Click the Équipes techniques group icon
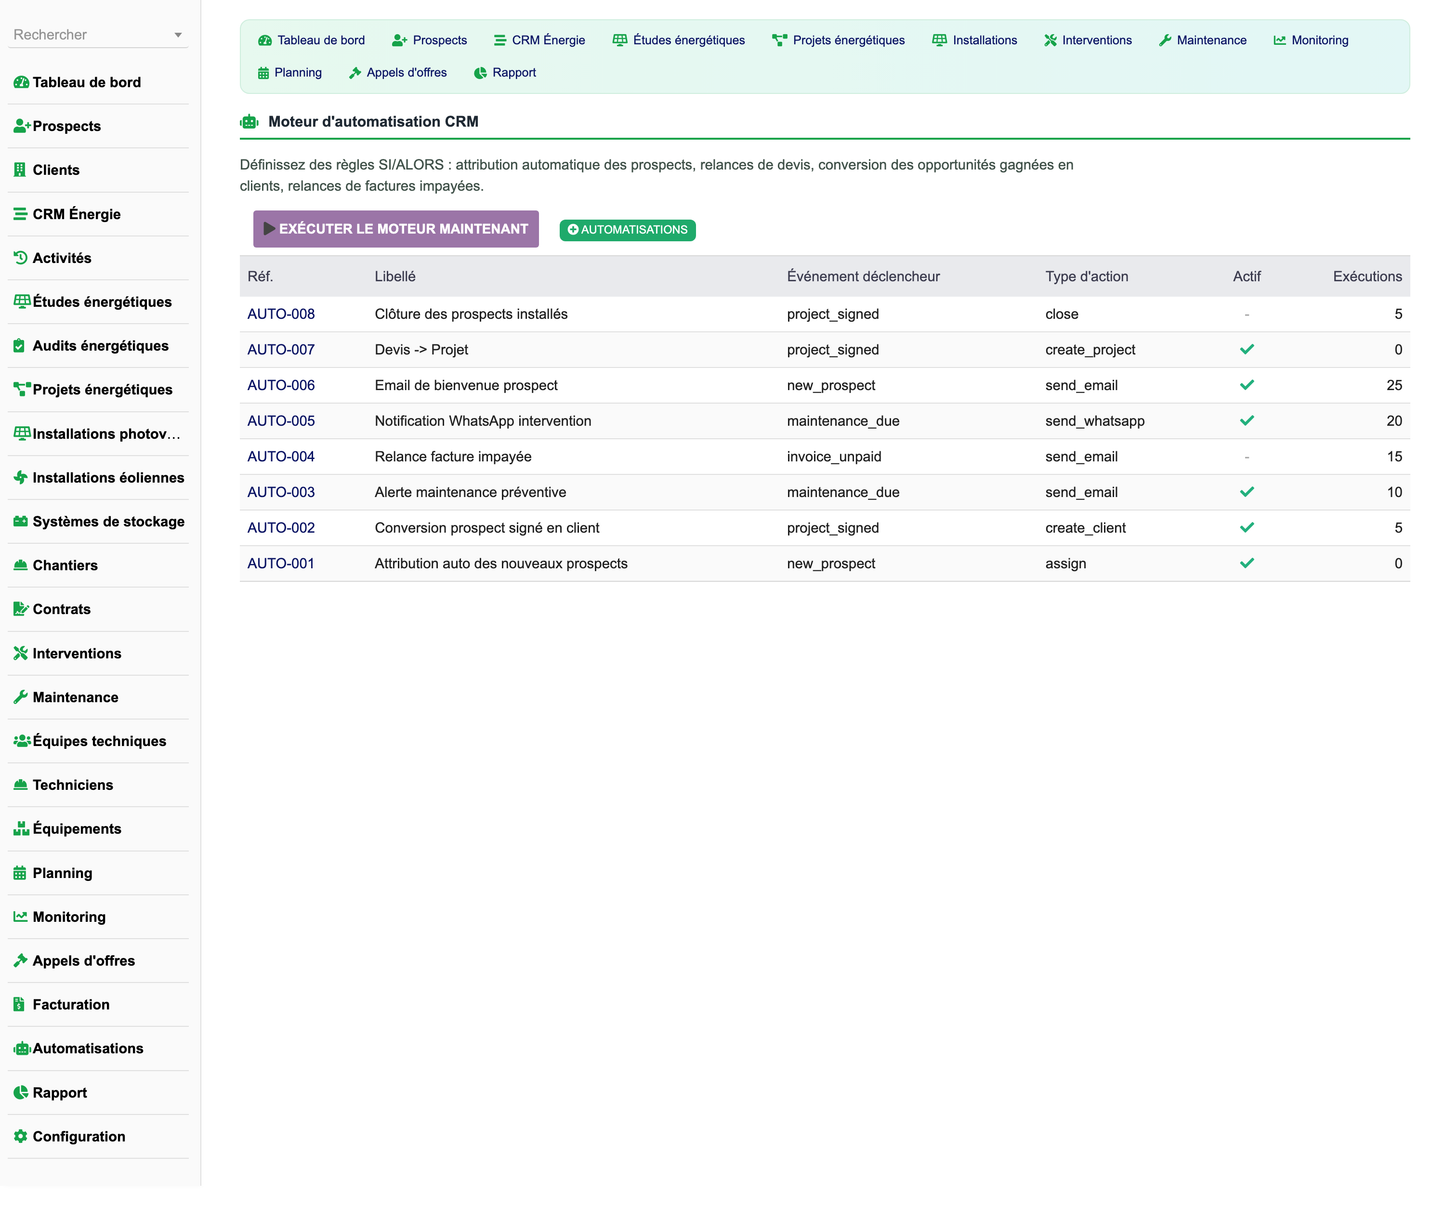Image resolution: width=1445 pixels, height=1205 pixels. tap(22, 741)
